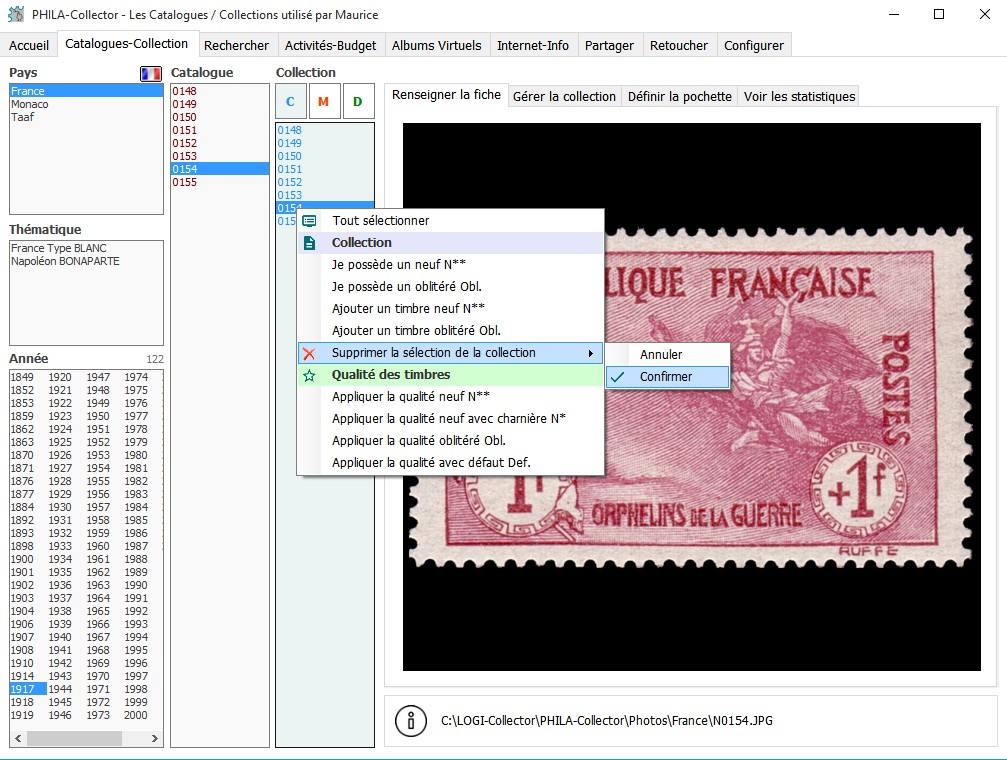Toggle the orange M collection filter button
Screen dimensions: 1007x760
324,102
